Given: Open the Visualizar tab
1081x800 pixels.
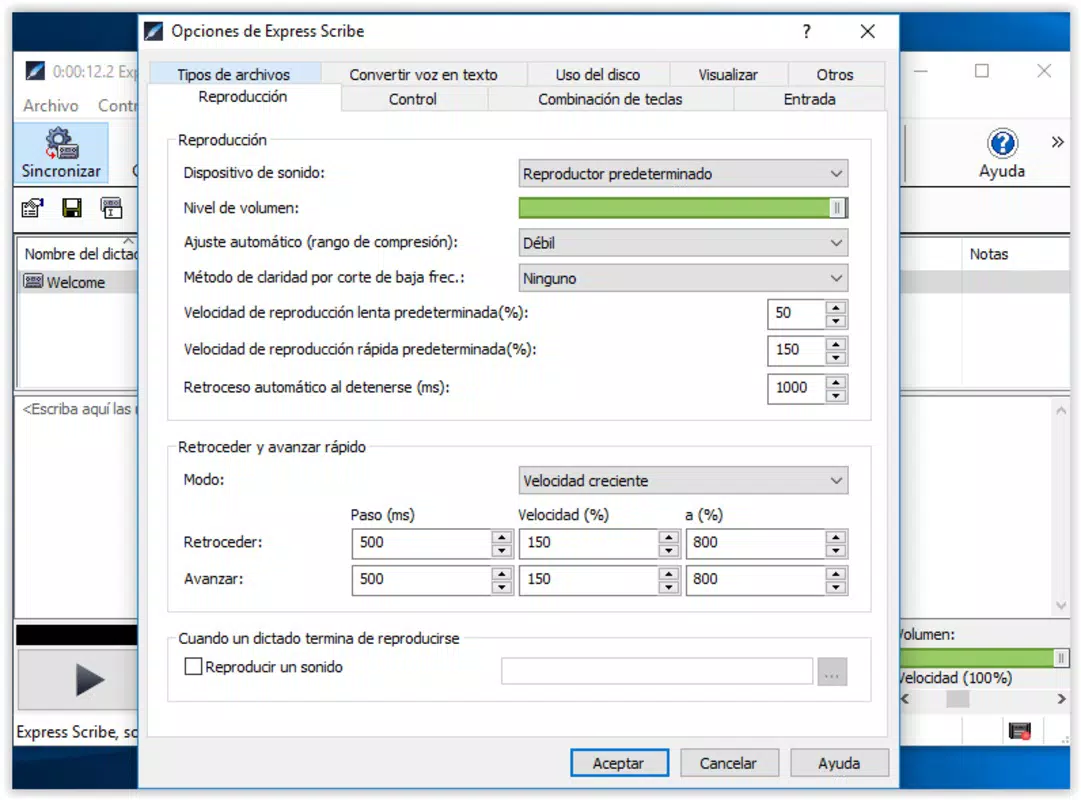Looking at the screenshot, I should (728, 74).
